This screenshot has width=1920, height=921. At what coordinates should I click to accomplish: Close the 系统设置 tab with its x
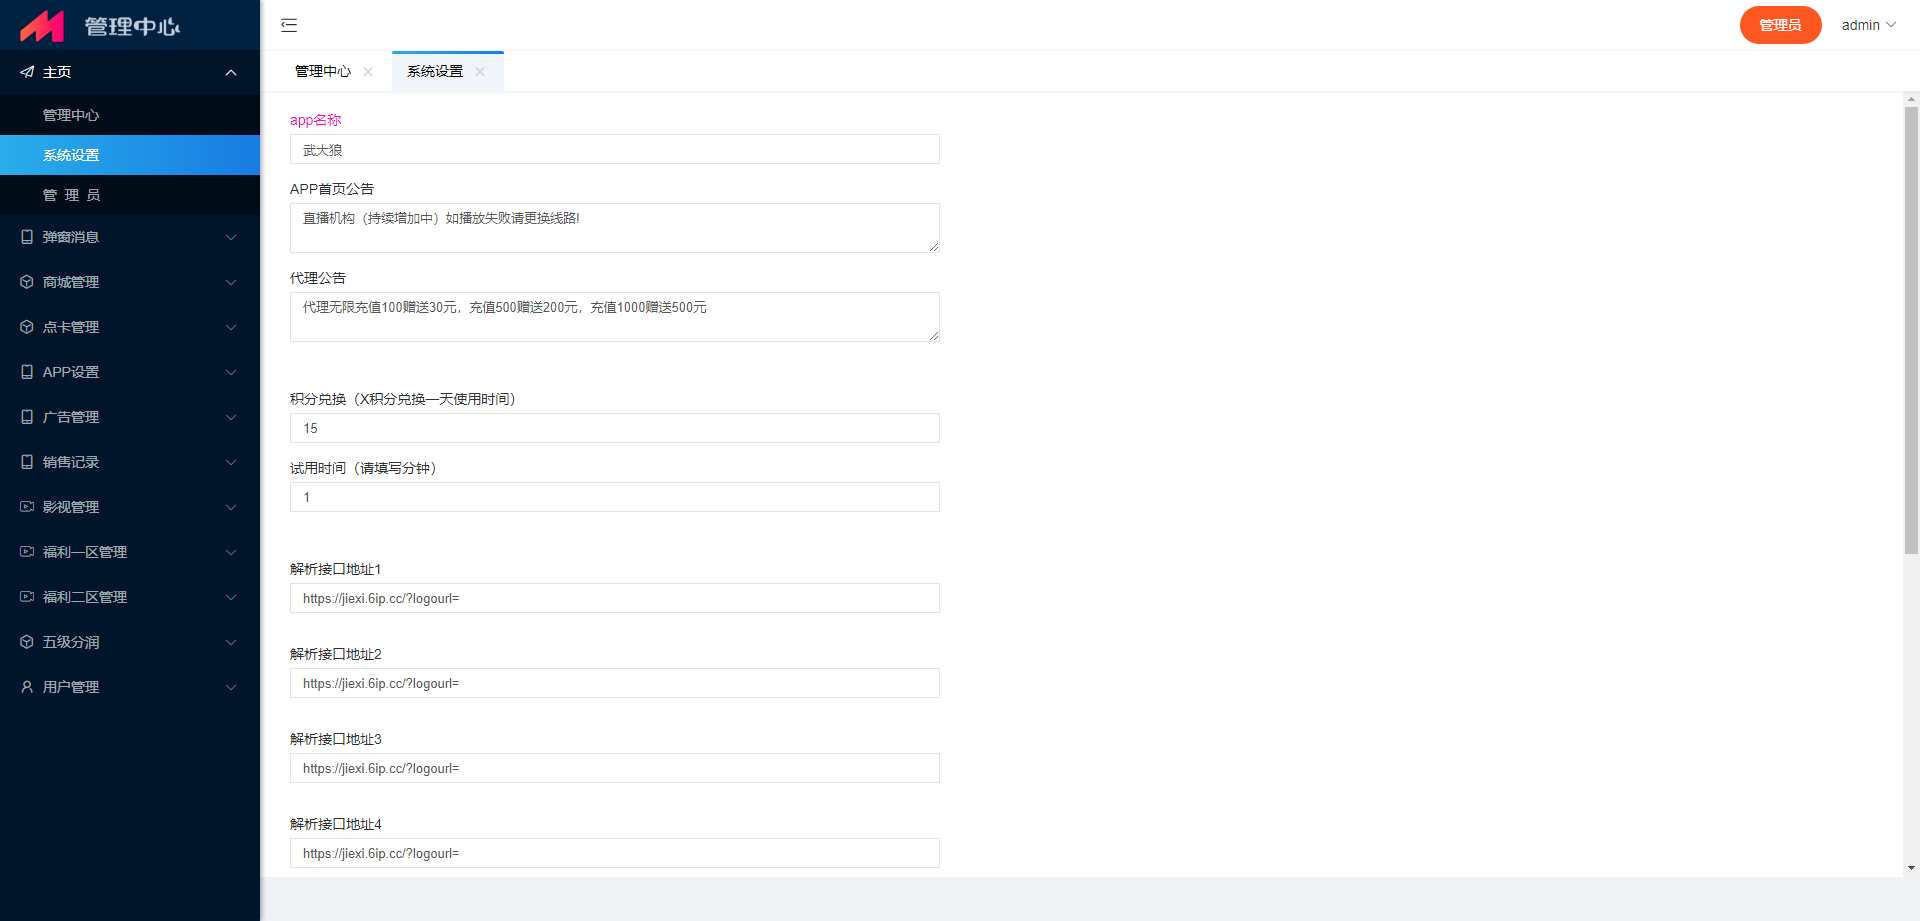click(x=480, y=71)
